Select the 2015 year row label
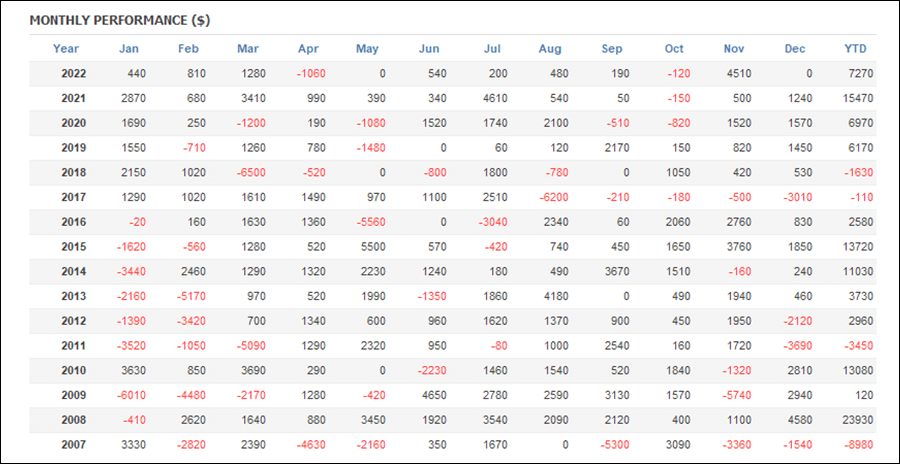The width and height of the screenshot is (900, 464). point(73,247)
